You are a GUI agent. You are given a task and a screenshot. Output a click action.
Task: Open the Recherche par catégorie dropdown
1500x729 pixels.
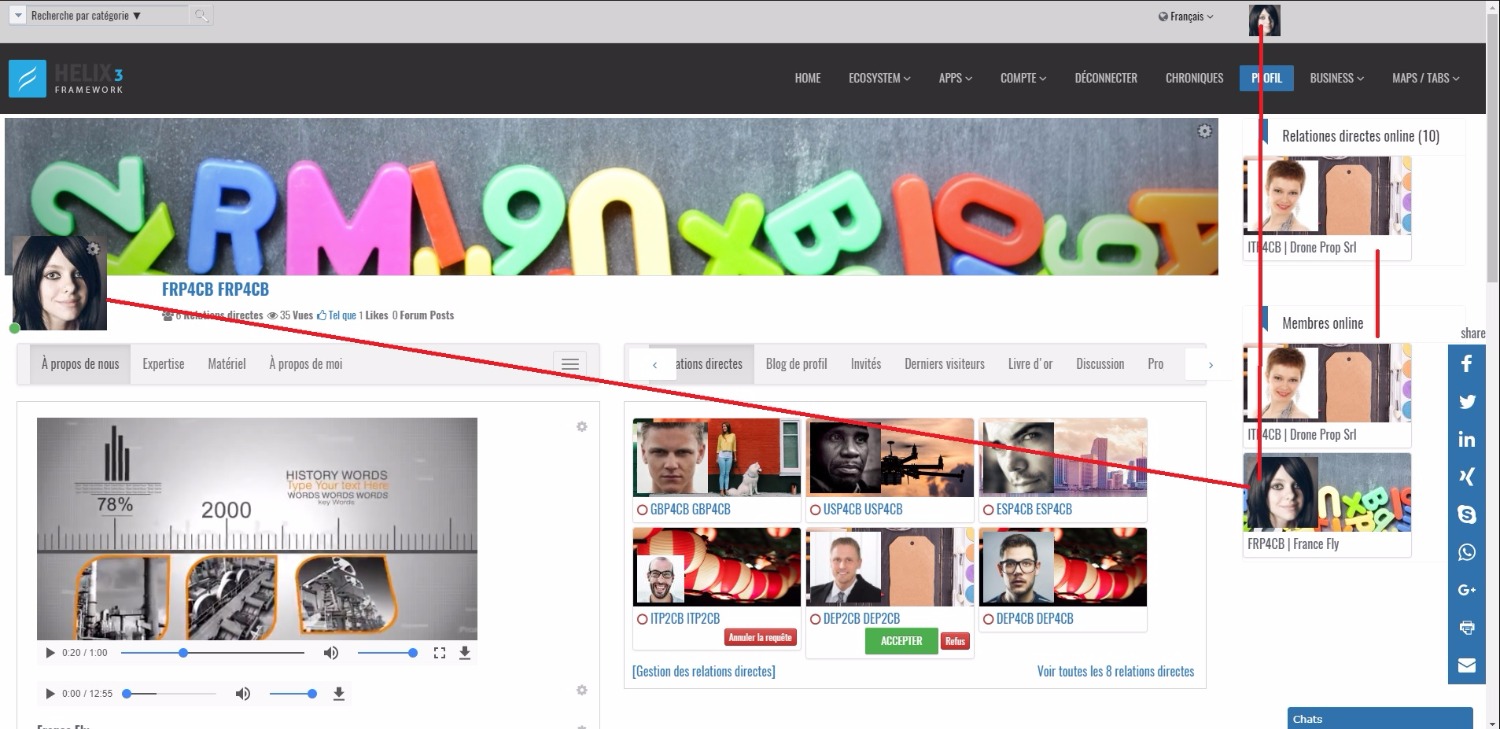(107, 16)
